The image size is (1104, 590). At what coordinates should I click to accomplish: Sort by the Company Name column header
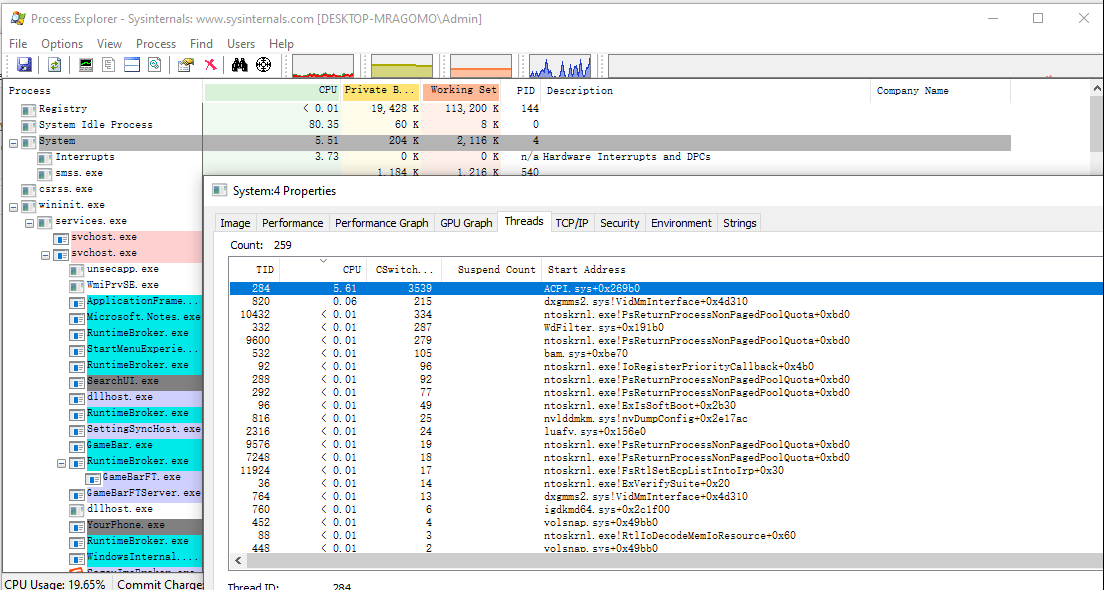pos(941,91)
